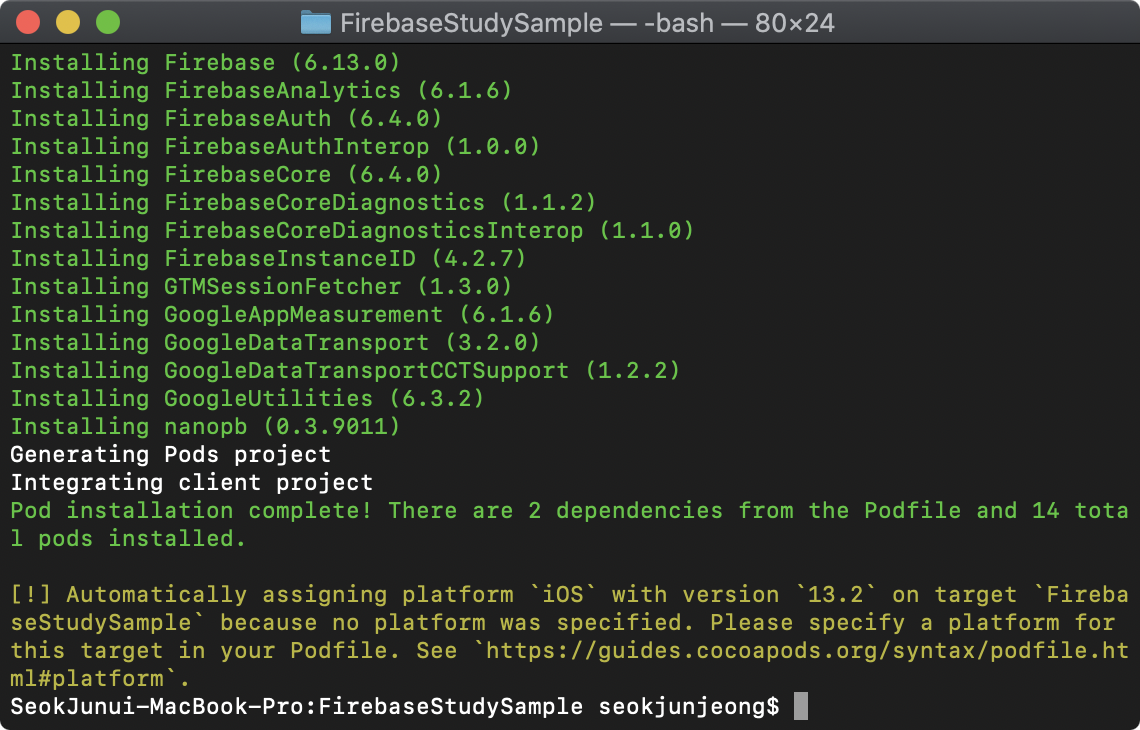
Task: Click the line 'Installing Firebase (6.13.0)'
Action: coord(206,63)
